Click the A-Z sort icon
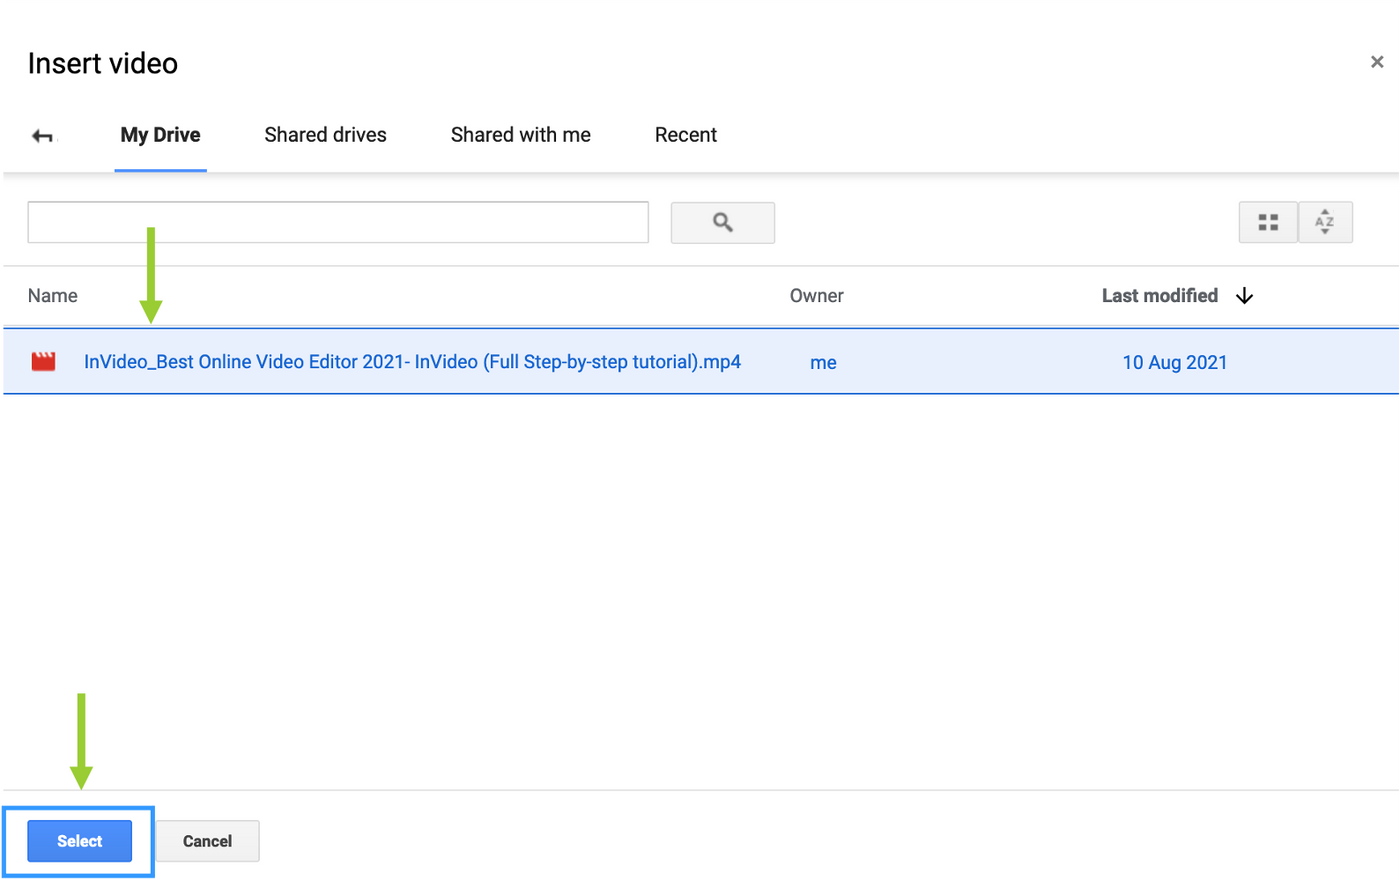 click(1325, 222)
